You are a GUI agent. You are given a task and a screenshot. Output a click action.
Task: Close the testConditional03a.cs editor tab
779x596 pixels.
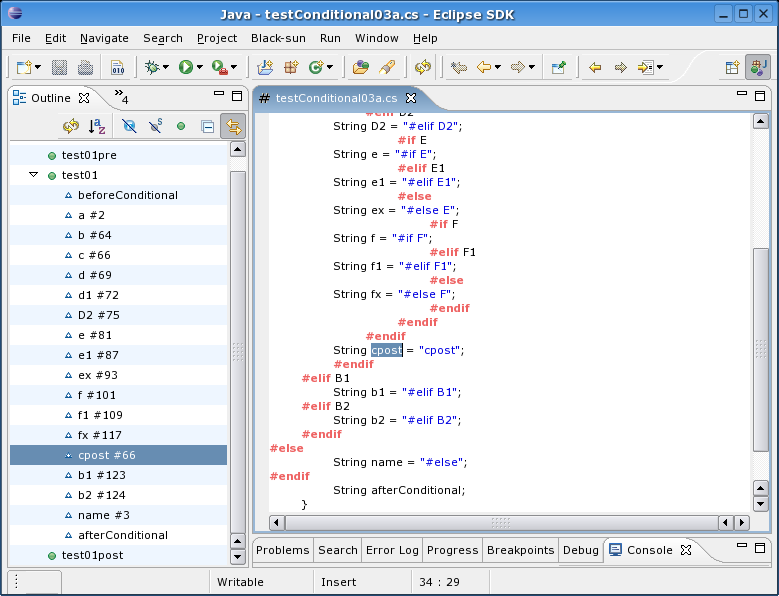411,98
